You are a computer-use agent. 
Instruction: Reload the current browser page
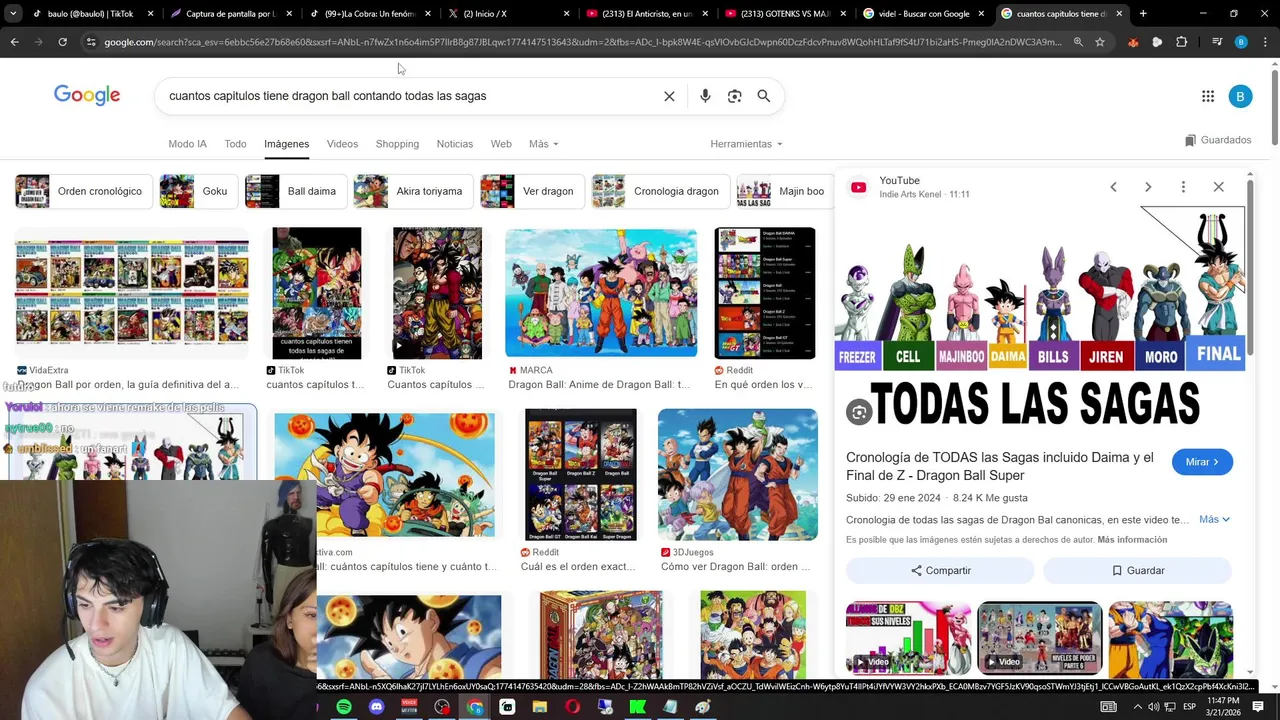pos(62,42)
